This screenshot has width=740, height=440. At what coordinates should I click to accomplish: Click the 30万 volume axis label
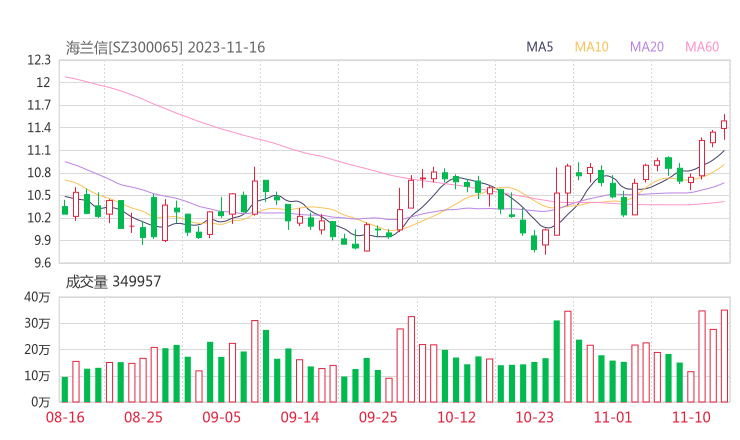pos(37,324)
